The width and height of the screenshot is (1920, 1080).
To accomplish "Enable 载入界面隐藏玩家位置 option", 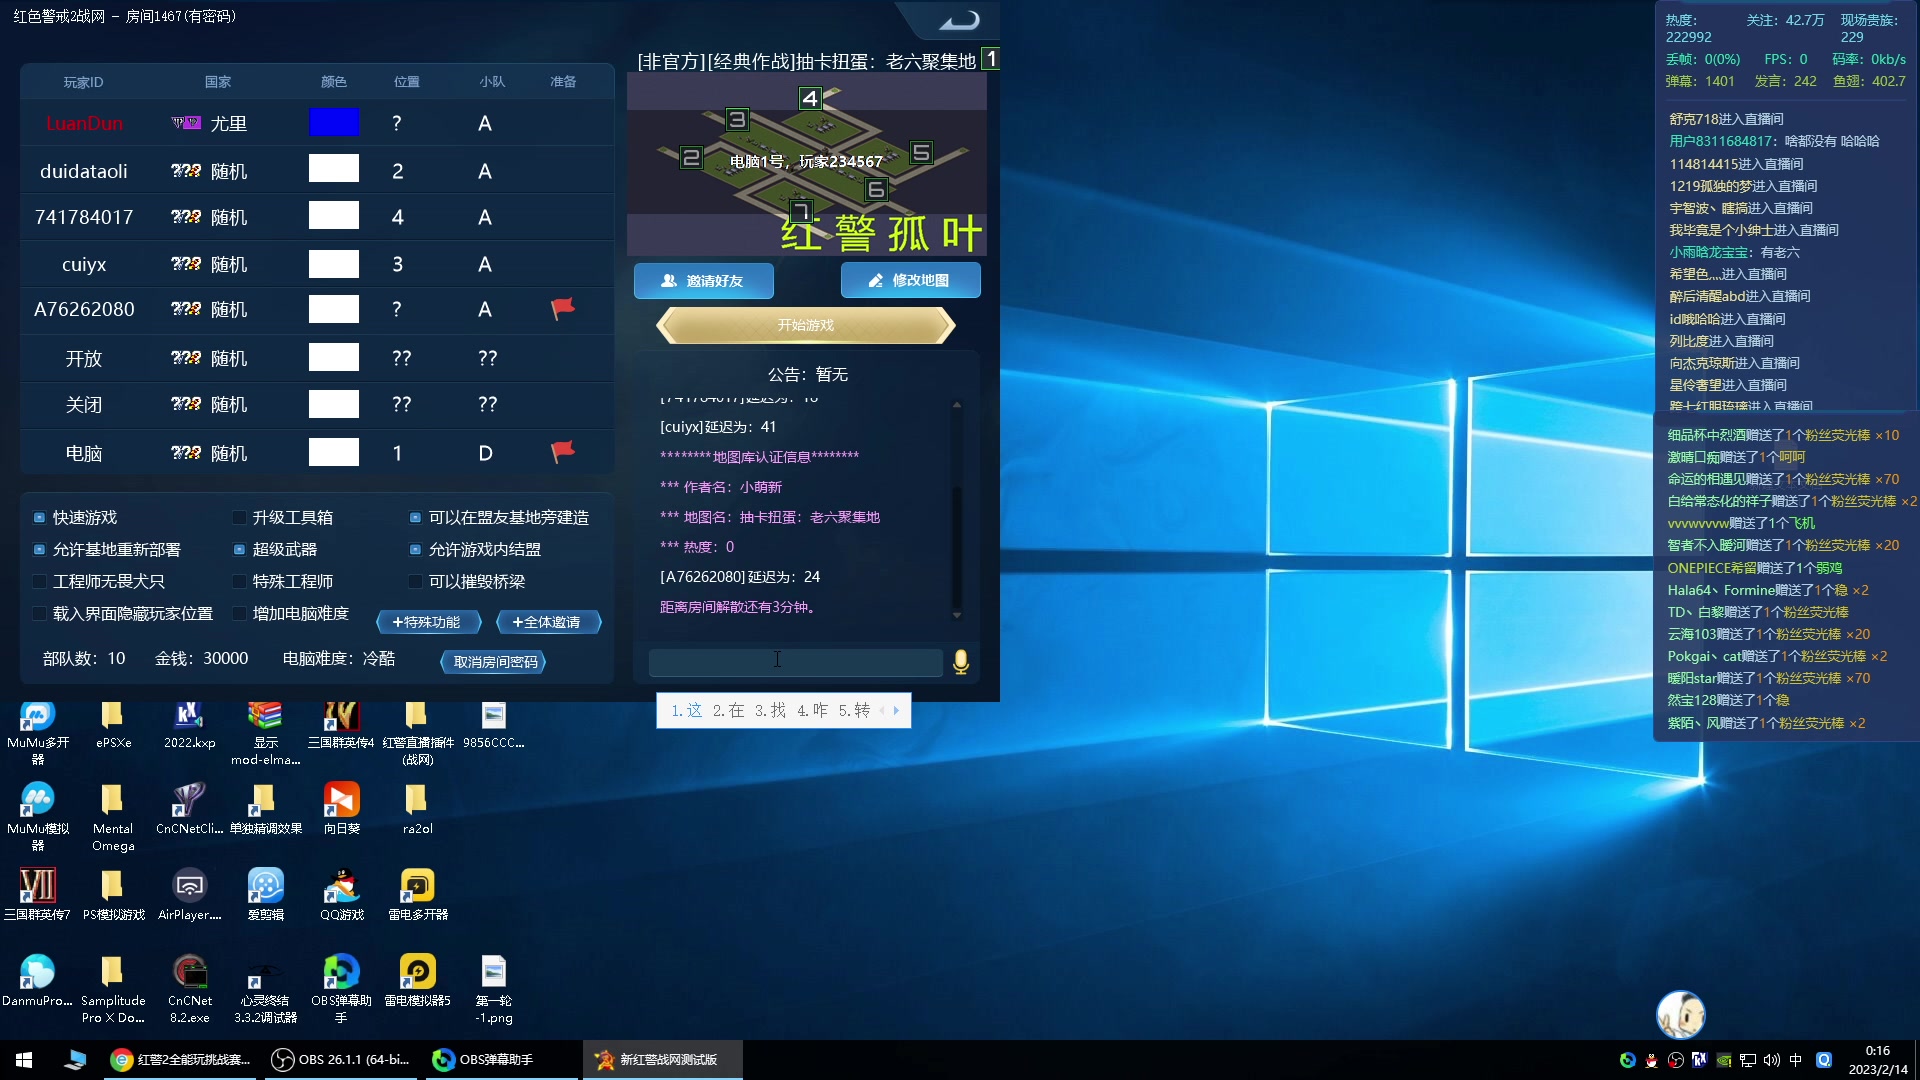I will [39, 614].
